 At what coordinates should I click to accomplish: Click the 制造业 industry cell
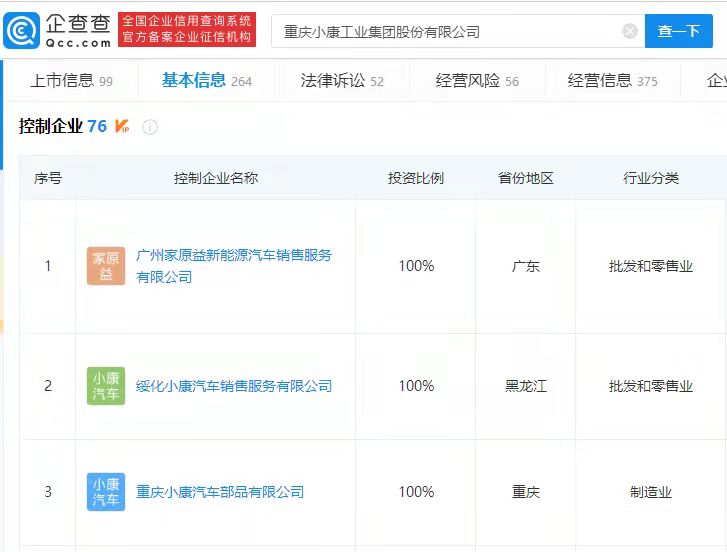[650, 492]
